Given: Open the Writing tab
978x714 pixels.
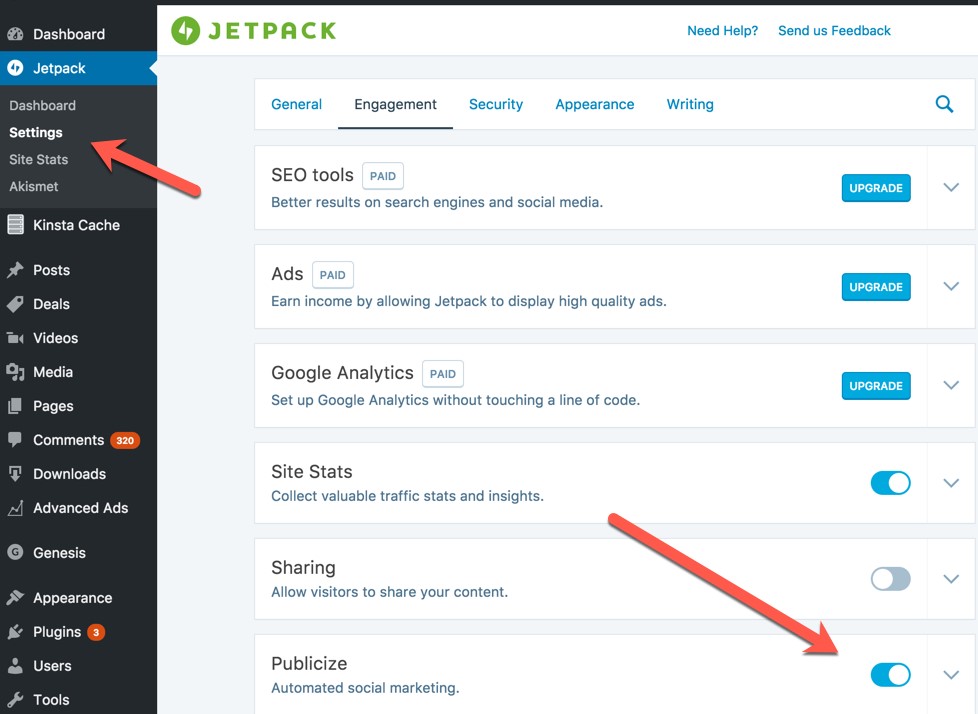Looking at the screenshot, I should (690, 104).
